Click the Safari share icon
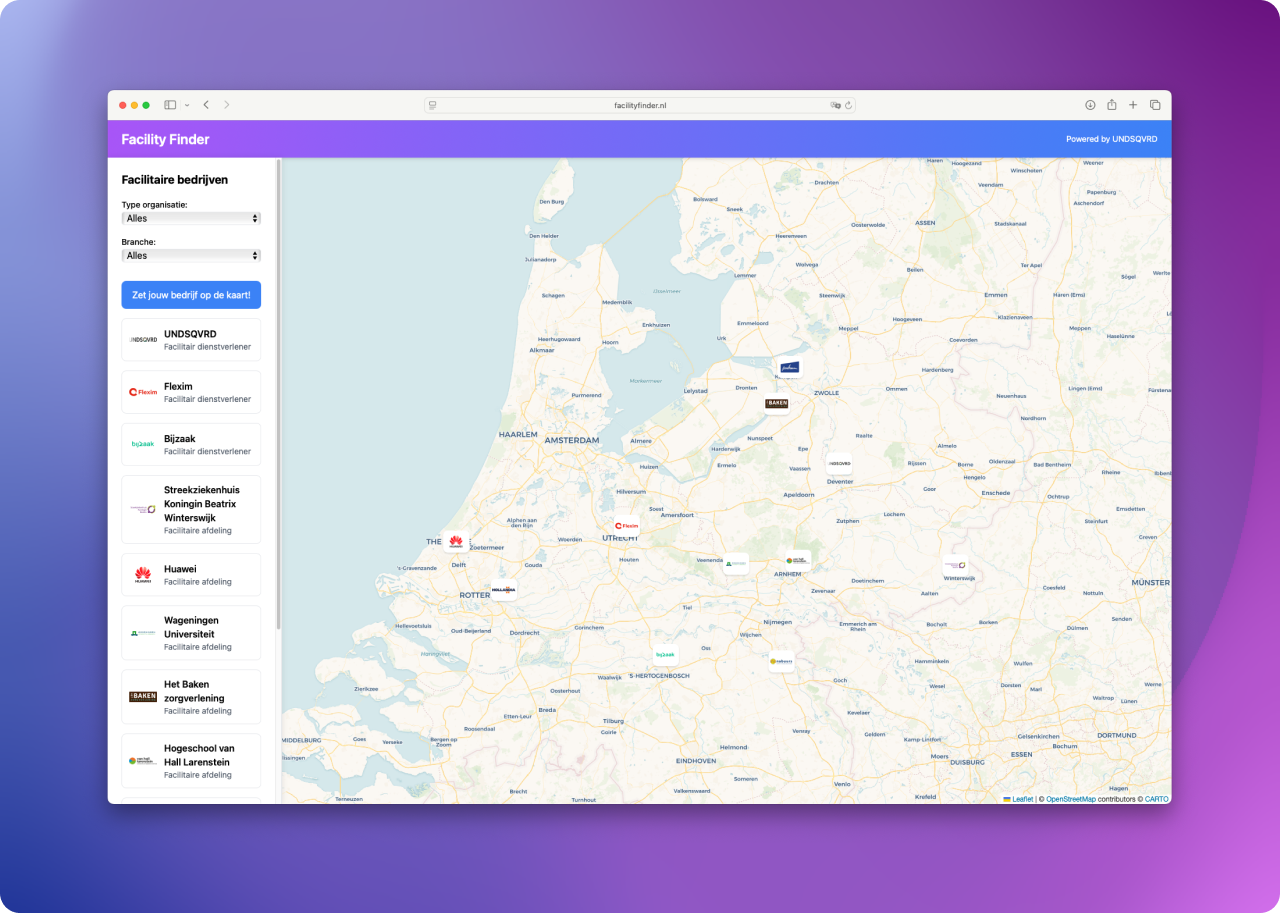The width and height of the screenshot is (1280, 914). pyautogui.click(x=1112, y=104)
